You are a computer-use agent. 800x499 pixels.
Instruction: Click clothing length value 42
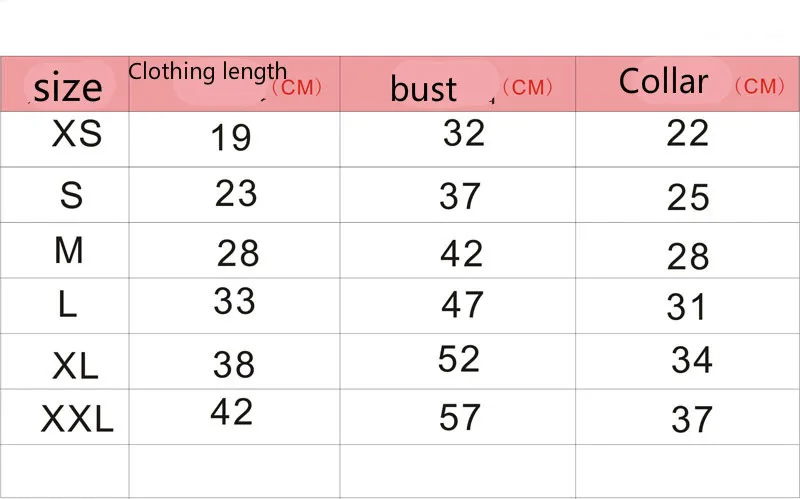232,411
